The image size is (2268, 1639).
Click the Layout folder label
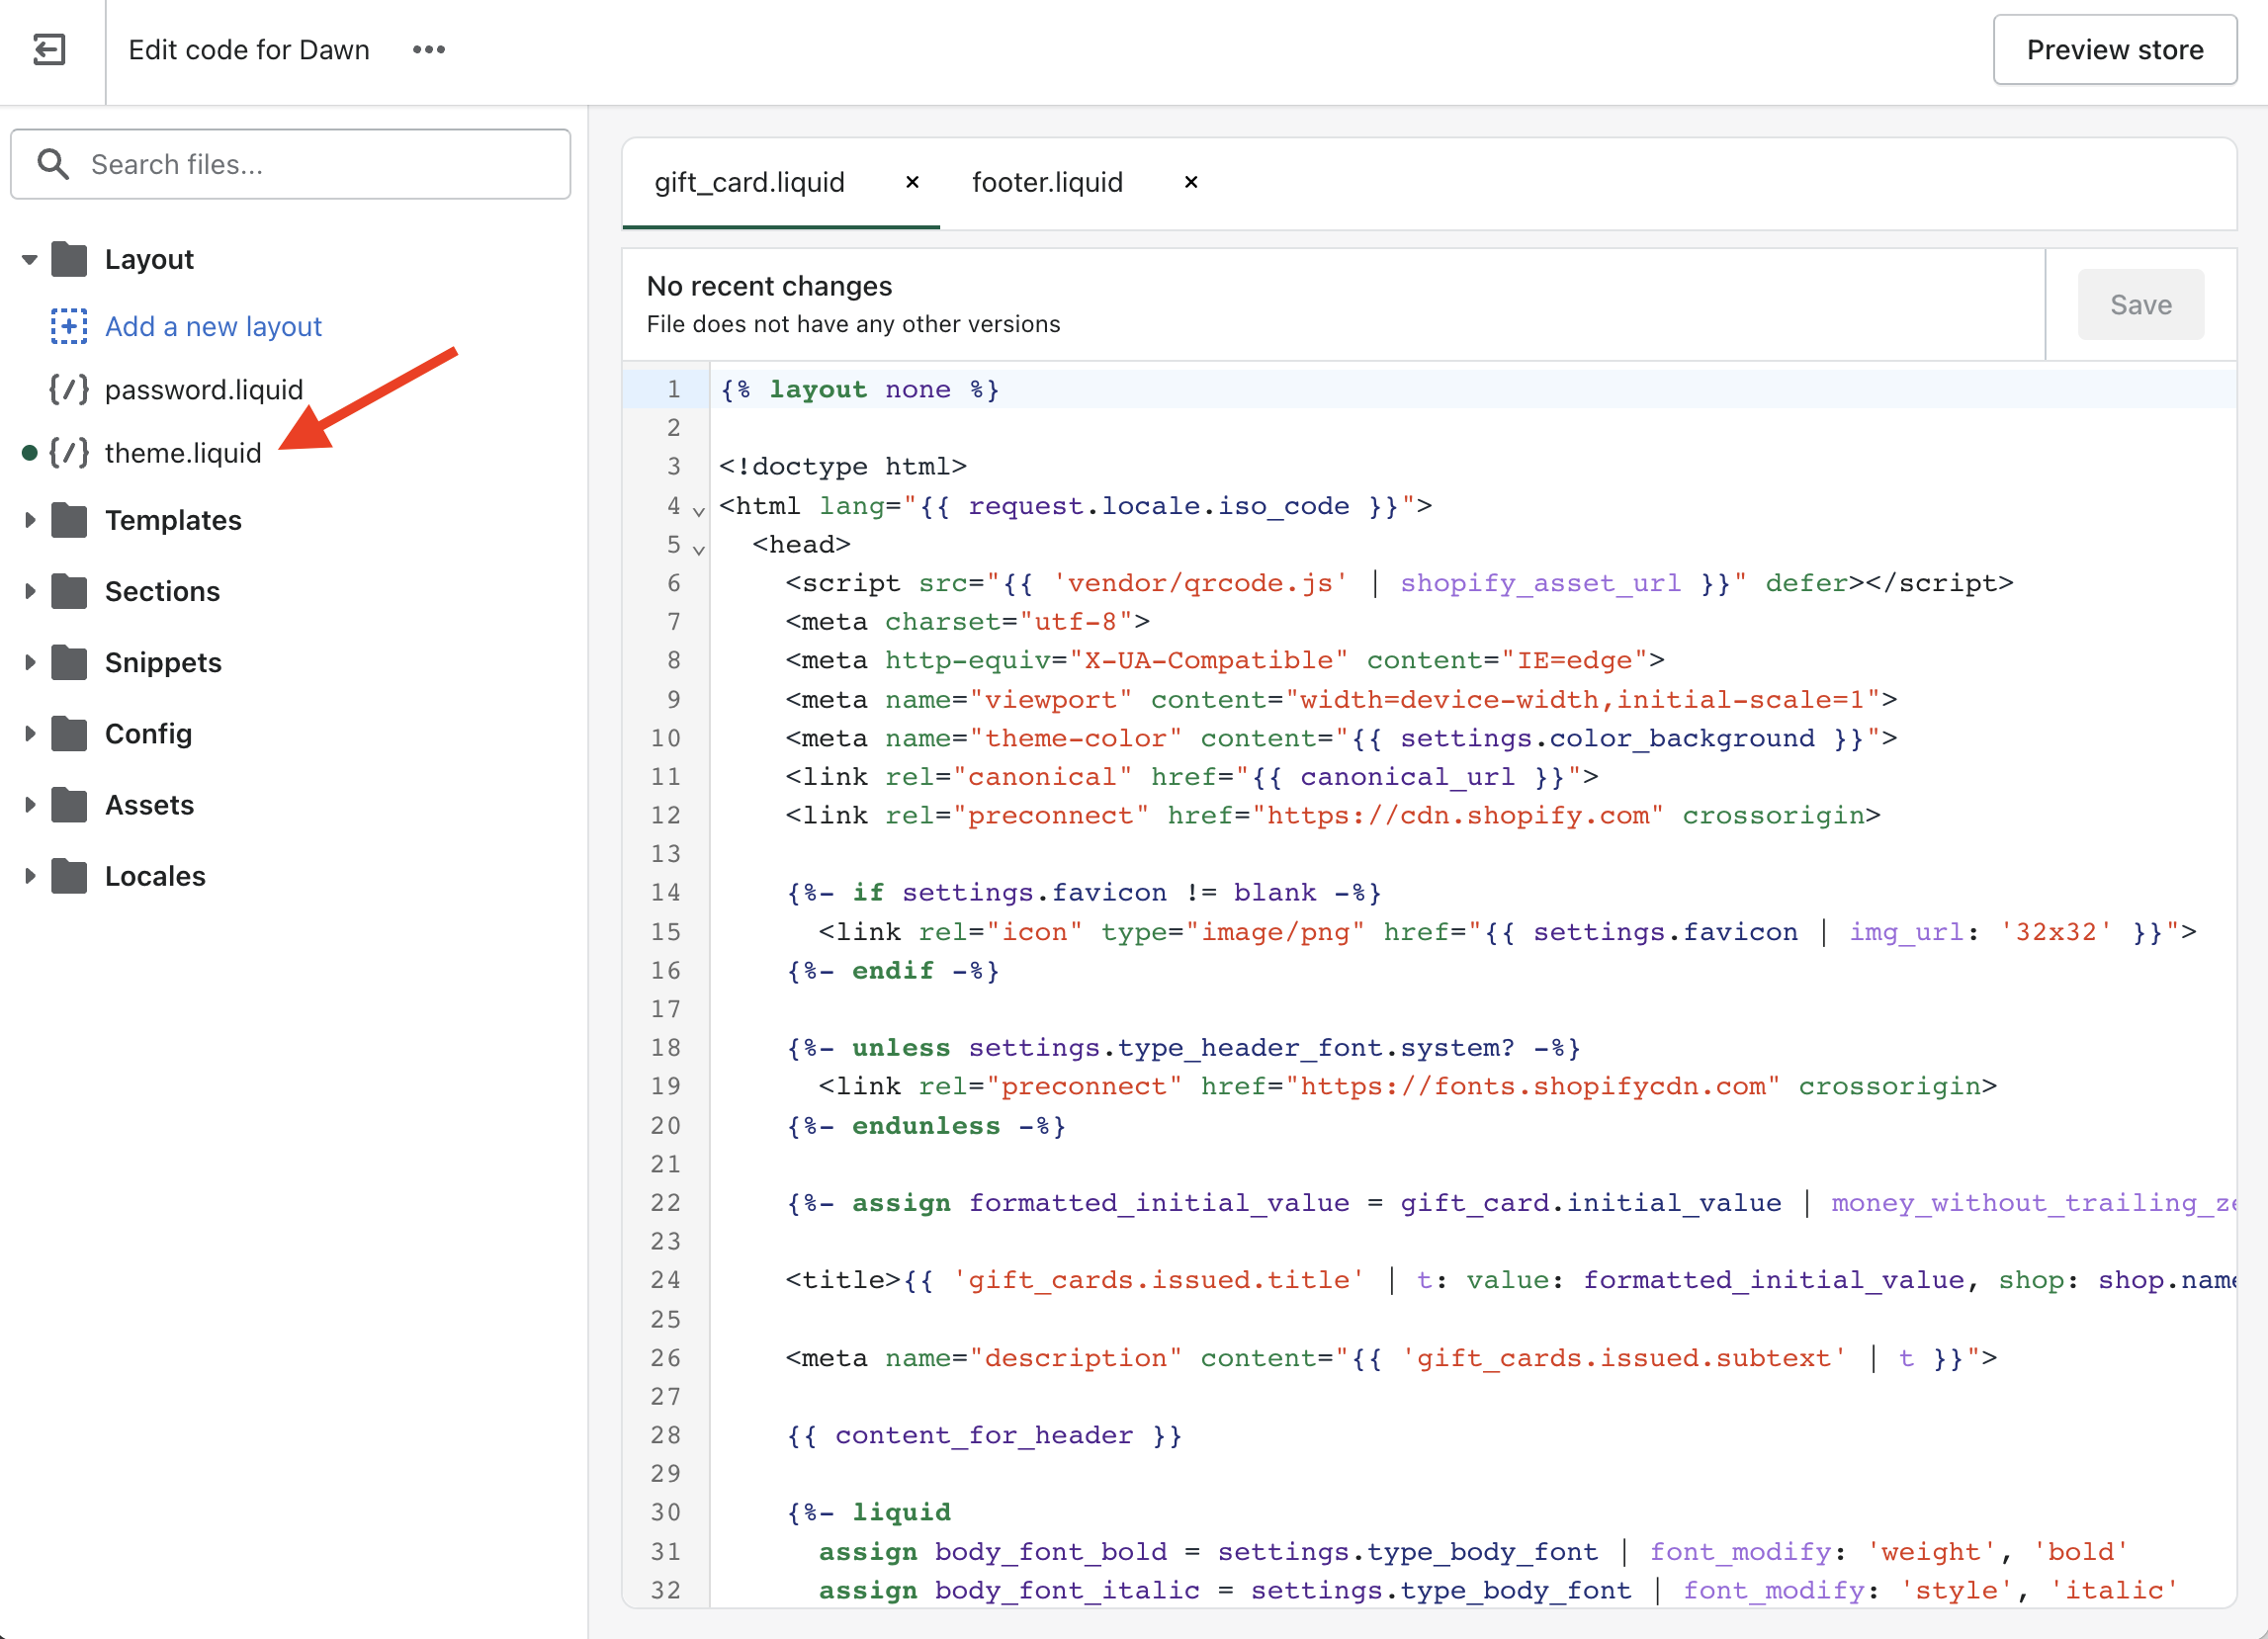(x=149, y=259)
